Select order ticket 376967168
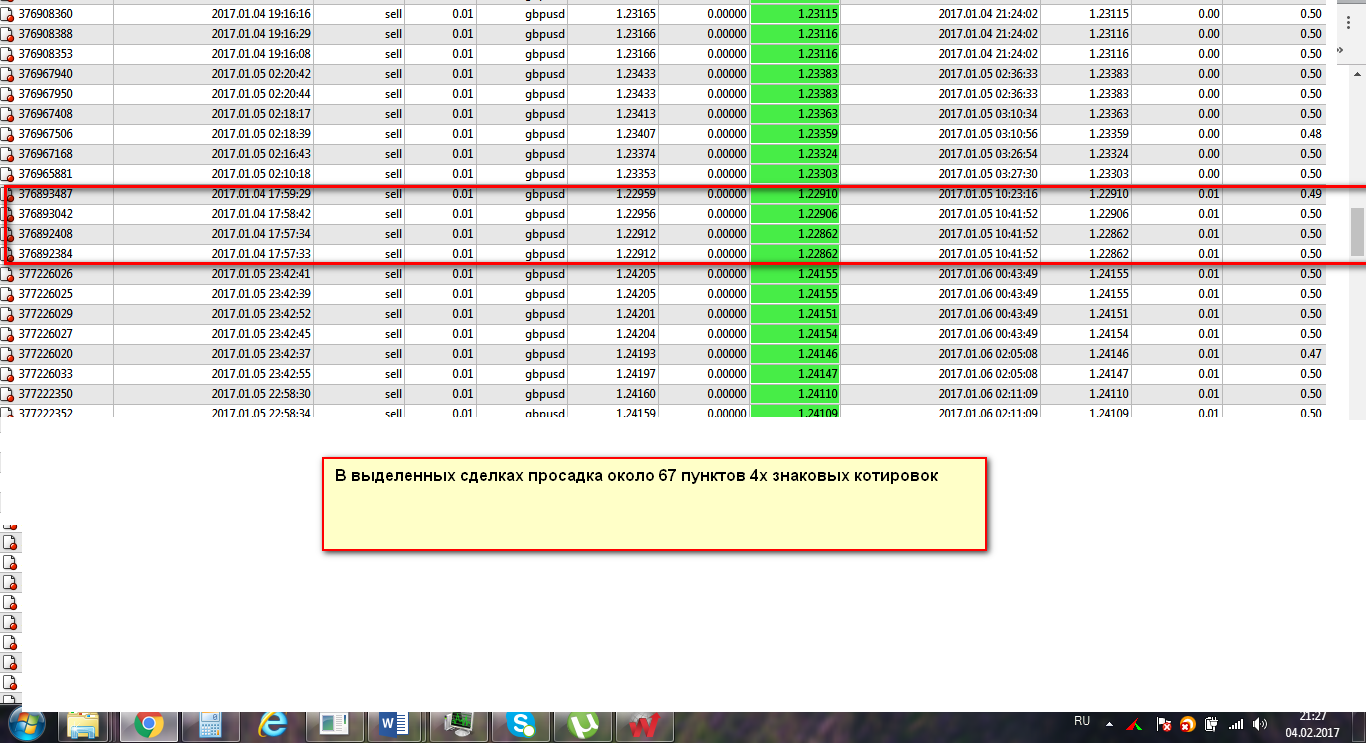1366x743 pixels. pyautogui.click(x=46, y=154)
